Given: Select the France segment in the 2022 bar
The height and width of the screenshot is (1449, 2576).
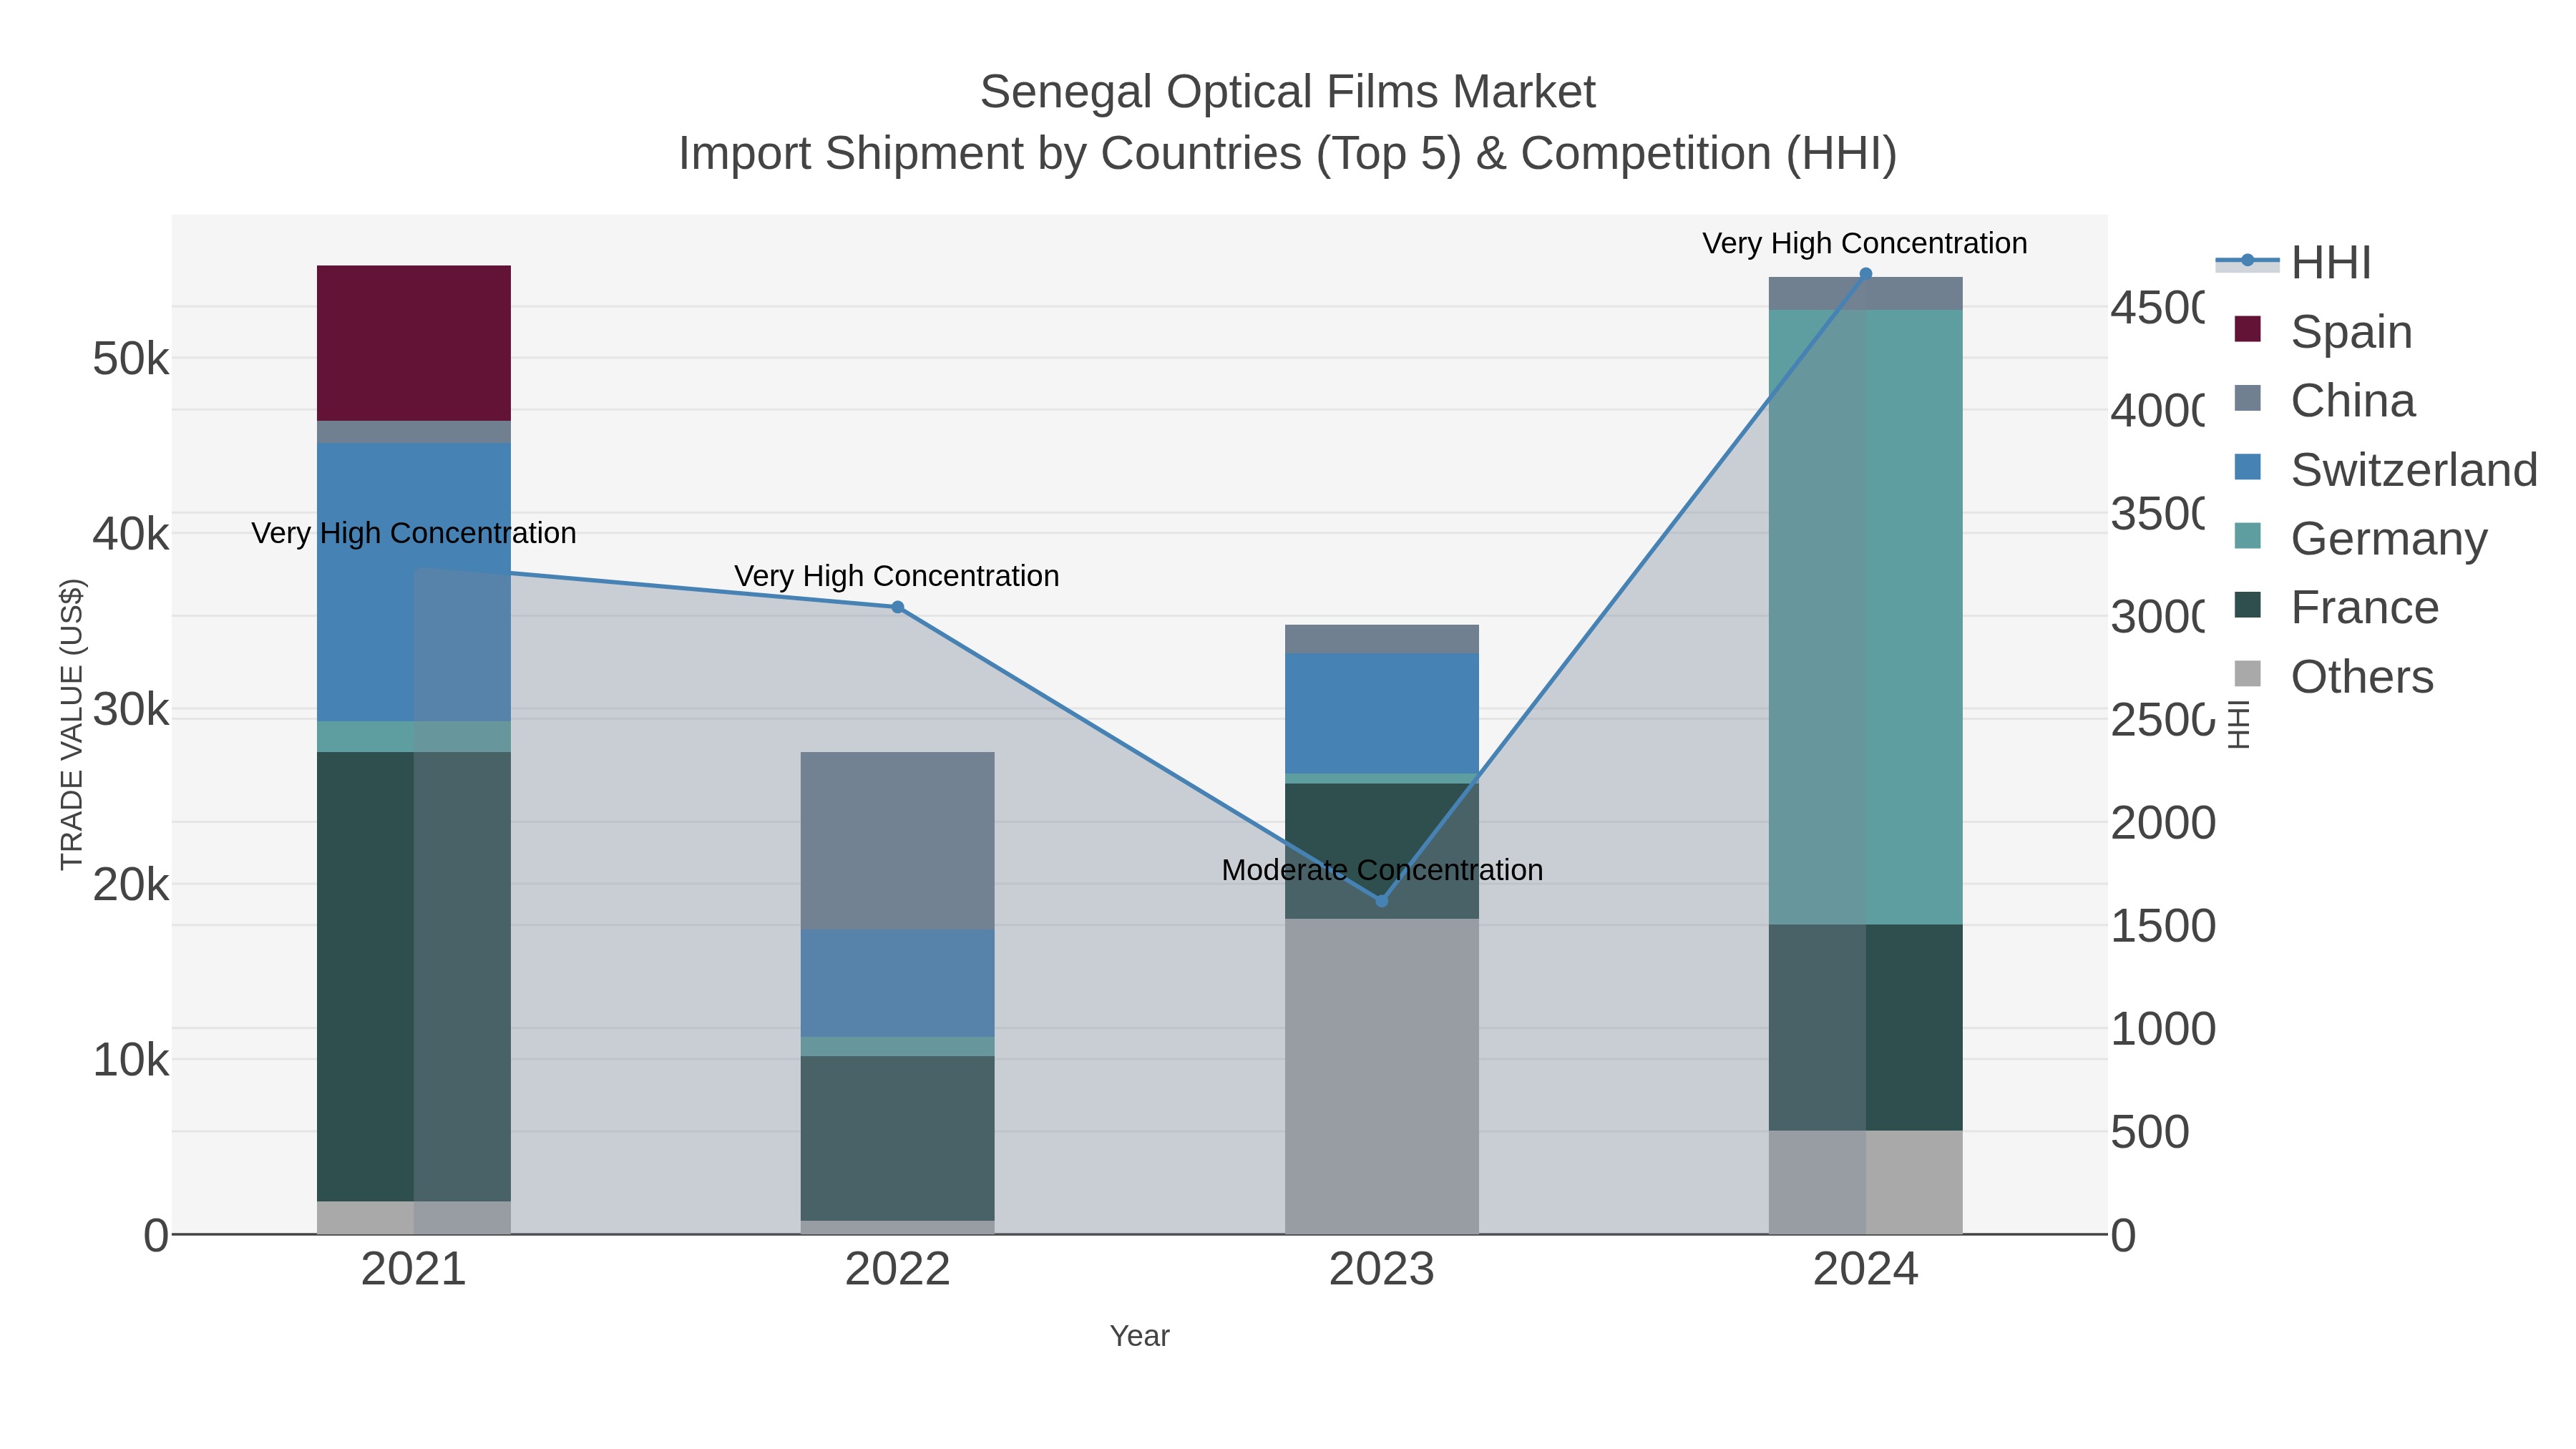Looking at the screenshot, I should (897, 1138).
